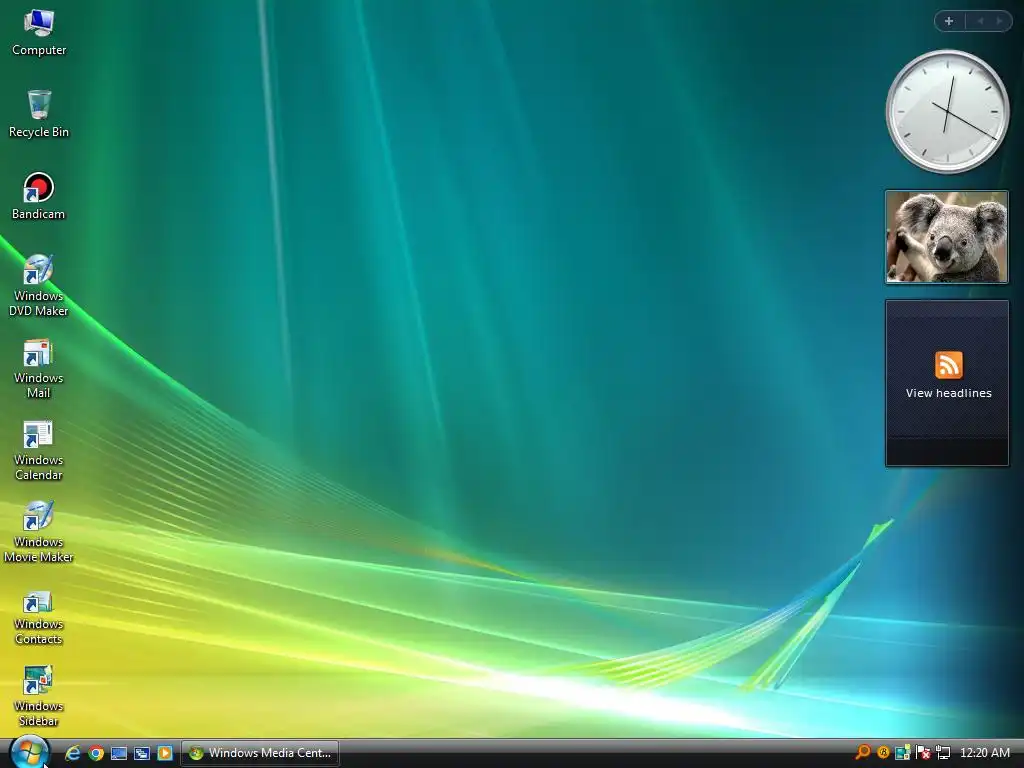This screenshot has height=768, width=1024.
Task: Select the Computer desktop icon
Action: point(39,33)
